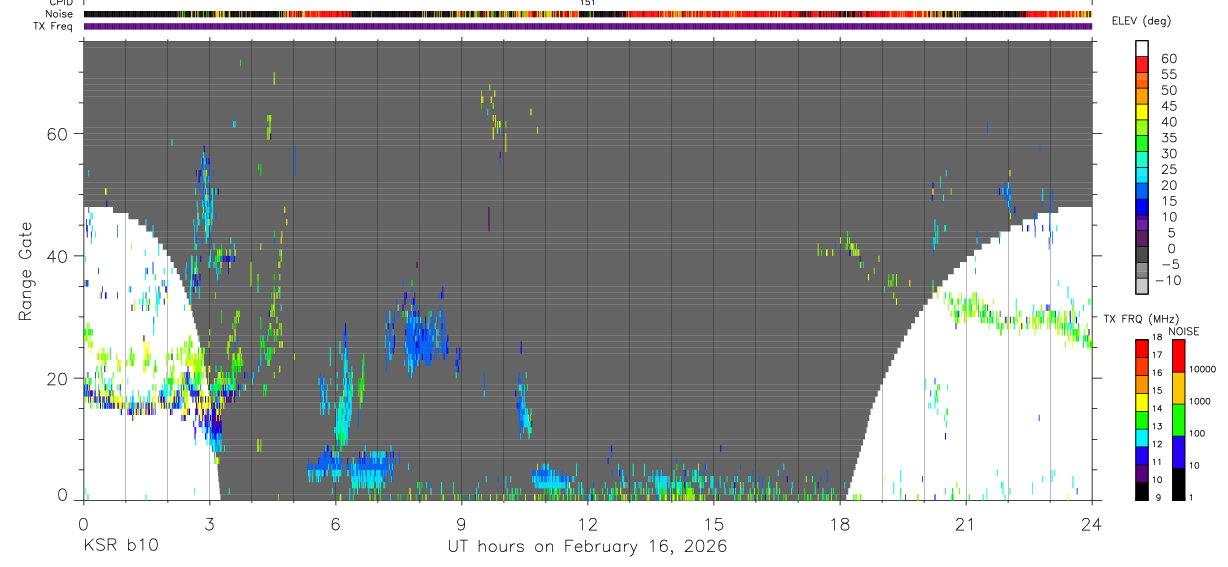
Task: Click the x-axis hour '18' tick label
Action: click(840, 523)
